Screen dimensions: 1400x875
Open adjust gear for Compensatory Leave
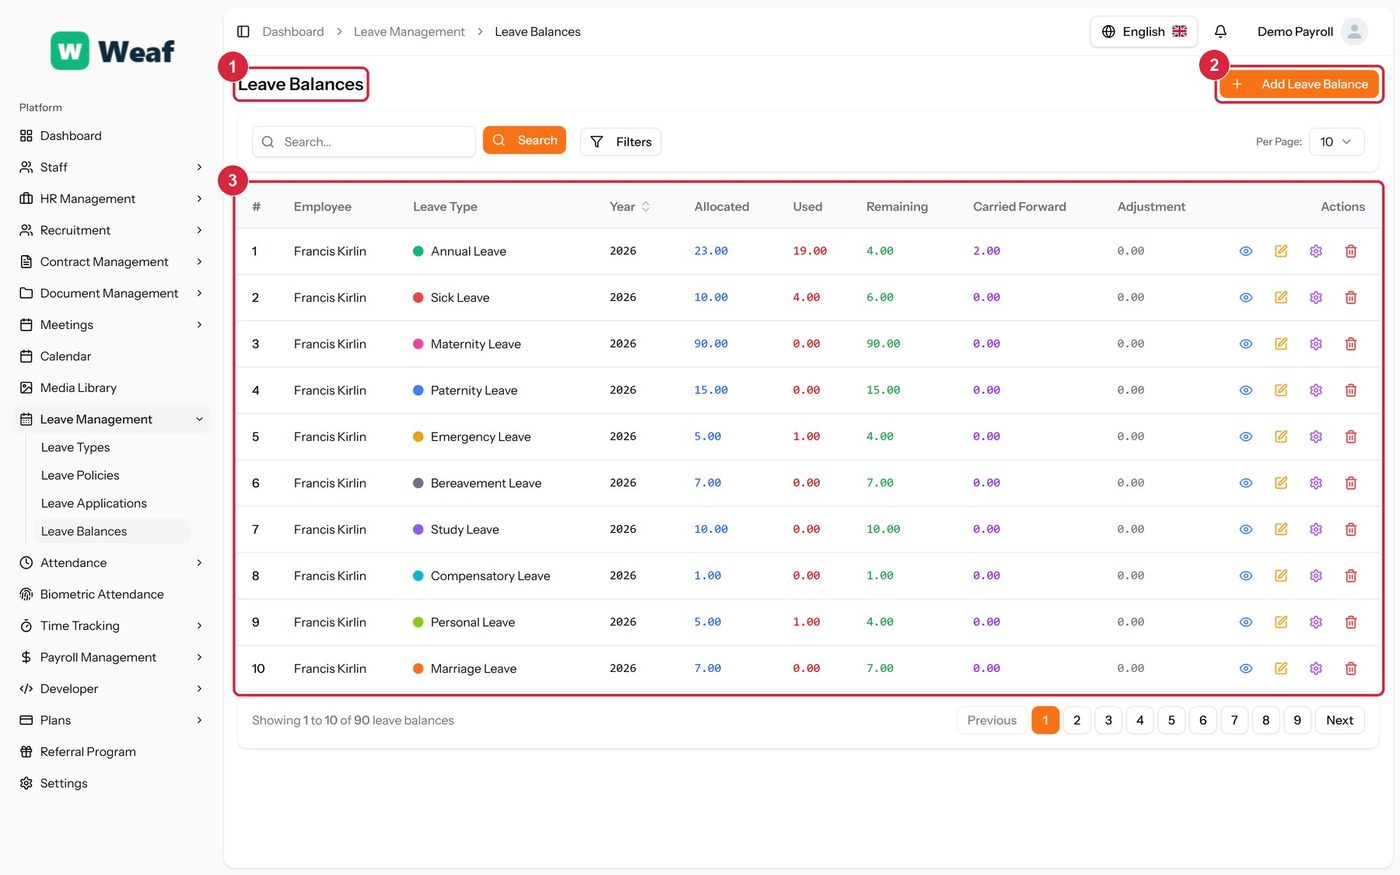(x=1316, y=576)
